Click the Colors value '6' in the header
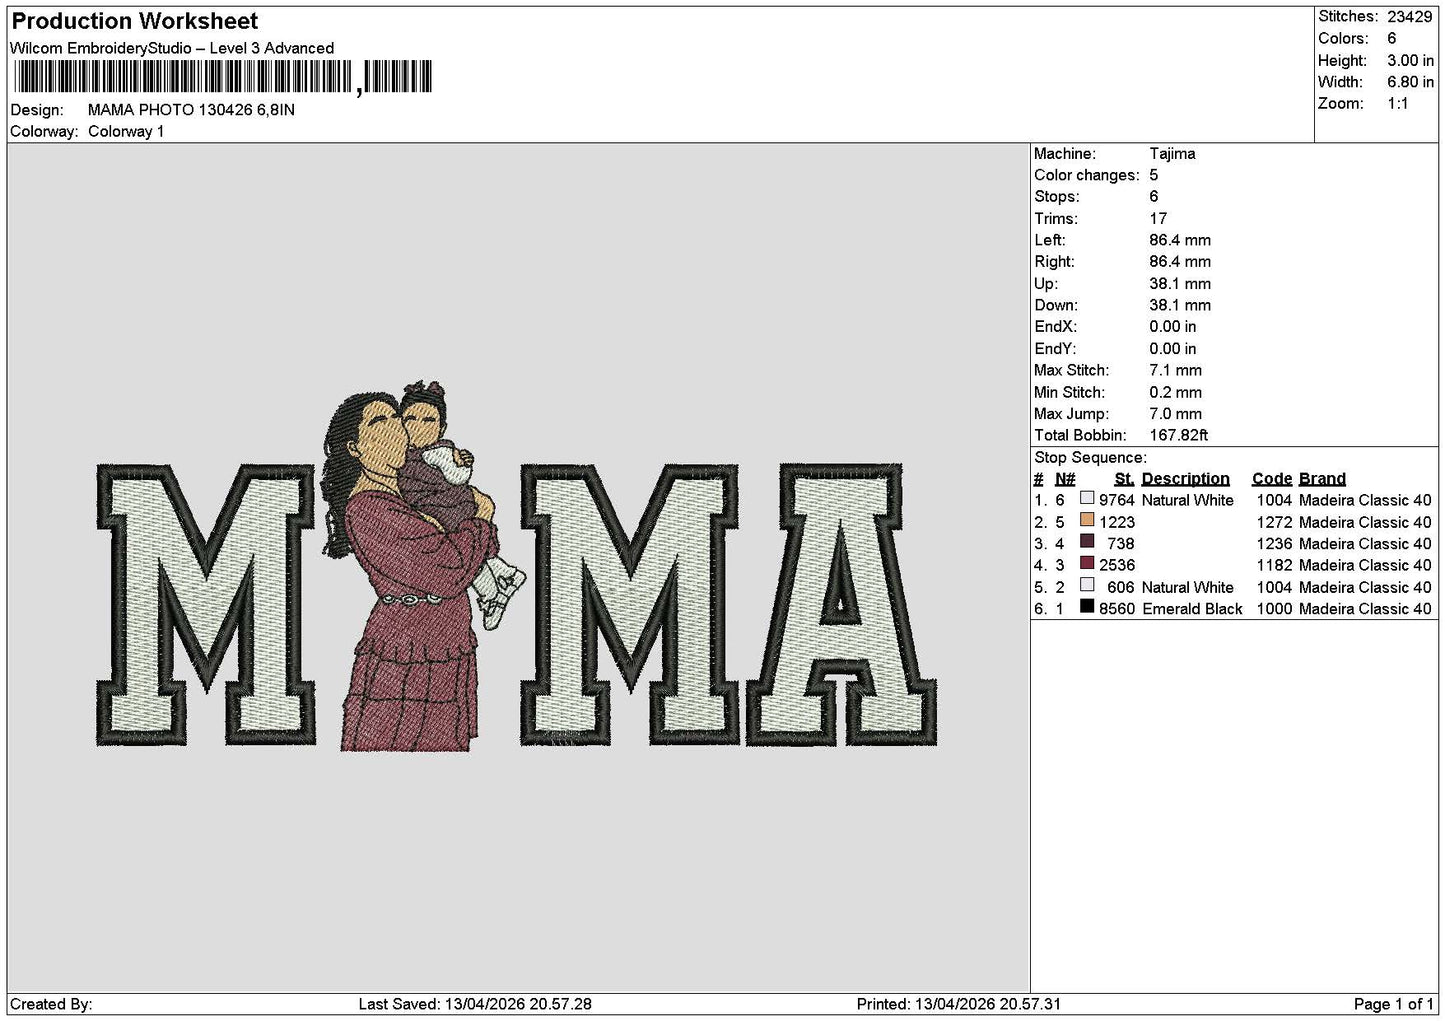 point(1391,38)
